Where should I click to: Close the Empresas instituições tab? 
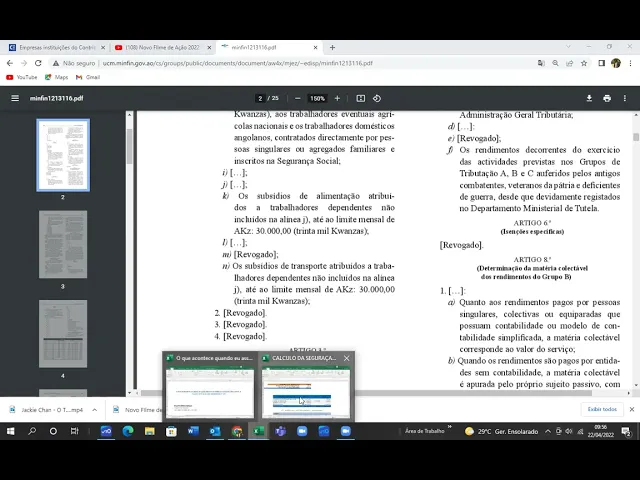[x=103, y=48]
